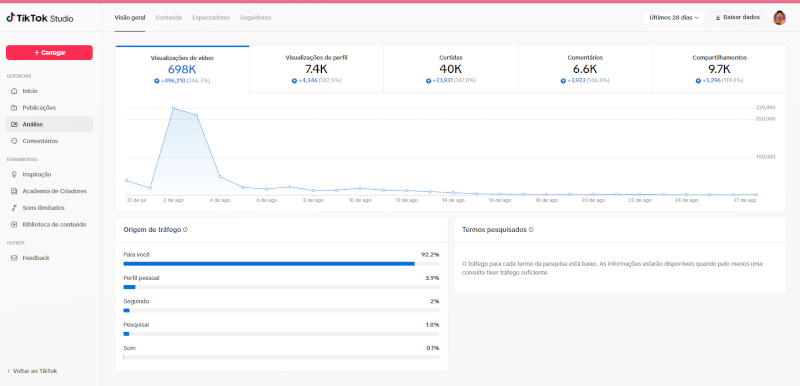
Task: Click the chart peak point at 2 de ago
Action: coord(173,108)
